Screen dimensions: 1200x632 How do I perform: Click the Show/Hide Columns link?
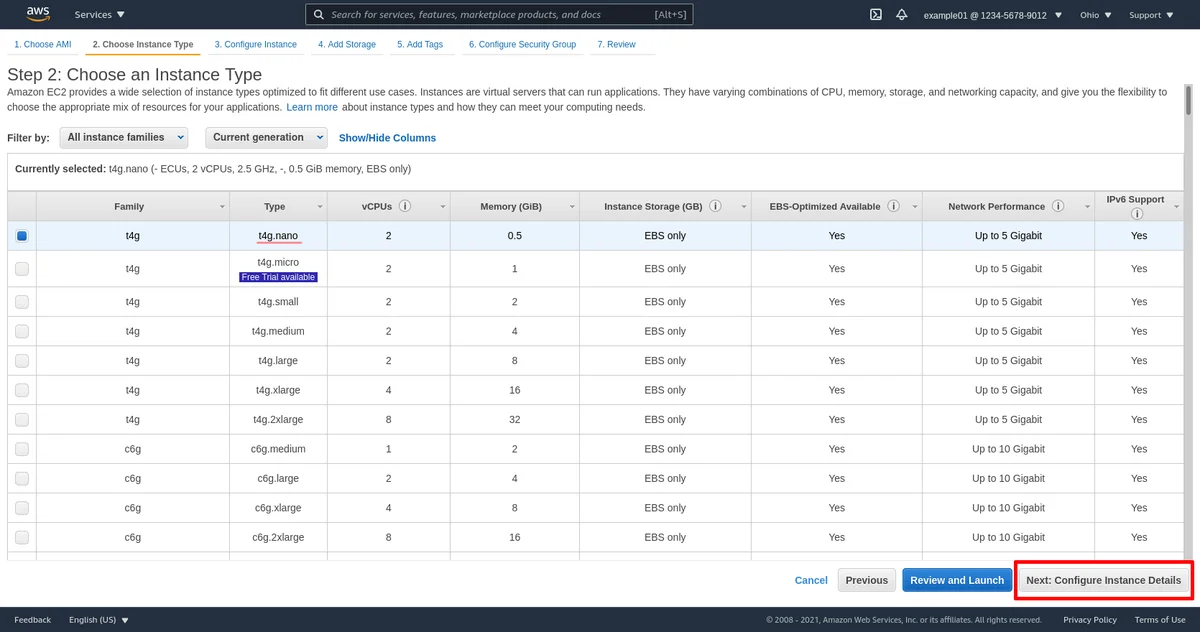[387, 138]
